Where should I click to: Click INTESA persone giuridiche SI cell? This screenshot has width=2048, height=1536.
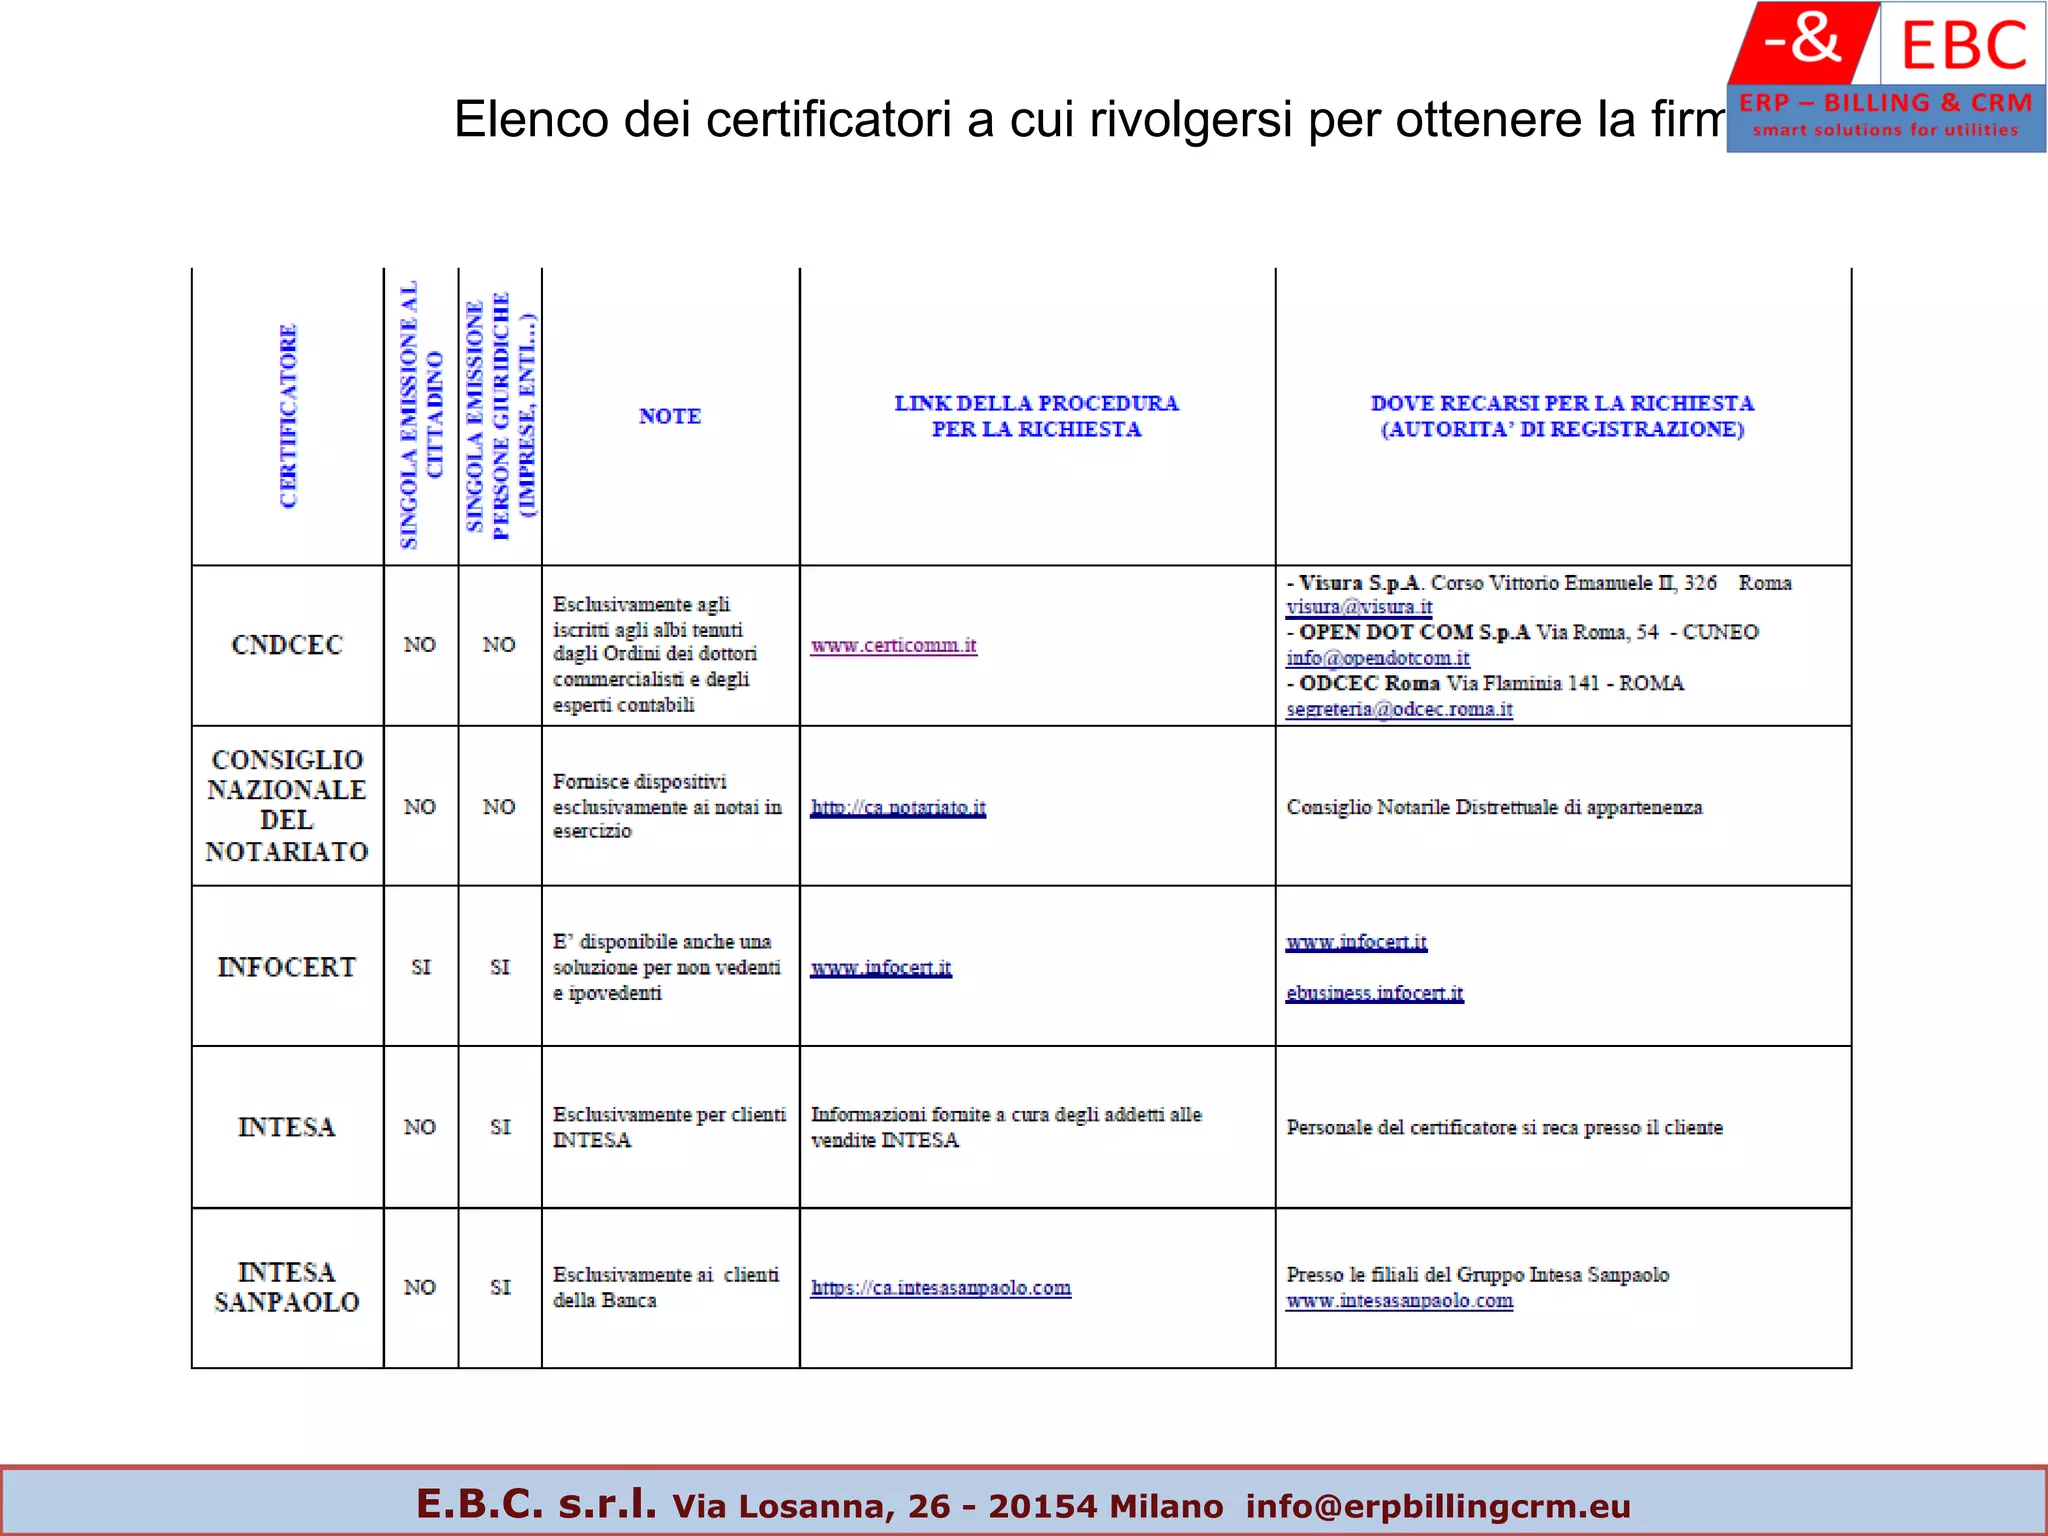point(500,1127)
